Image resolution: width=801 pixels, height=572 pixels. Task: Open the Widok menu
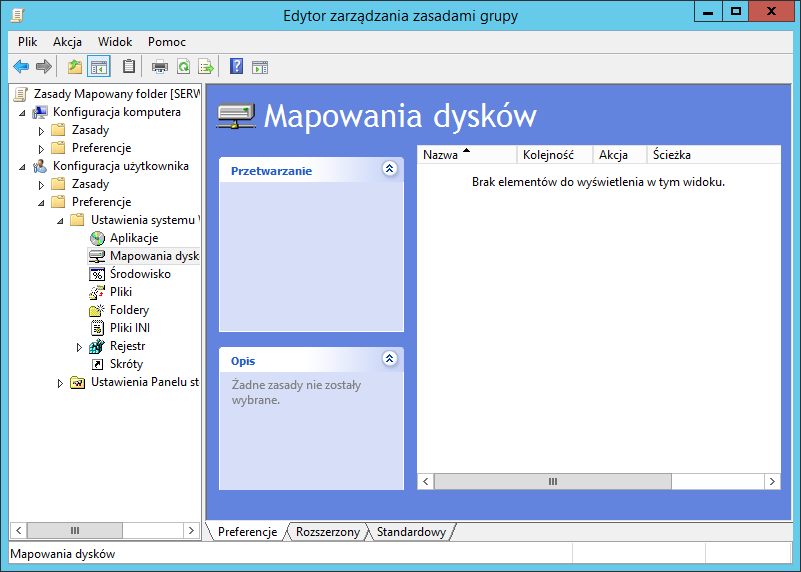pyautogui.click(x=115, y=42)
